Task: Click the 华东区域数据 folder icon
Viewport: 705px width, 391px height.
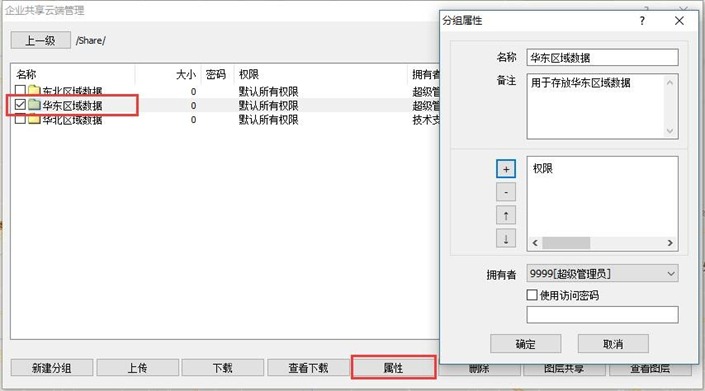Action: [34, 105]
